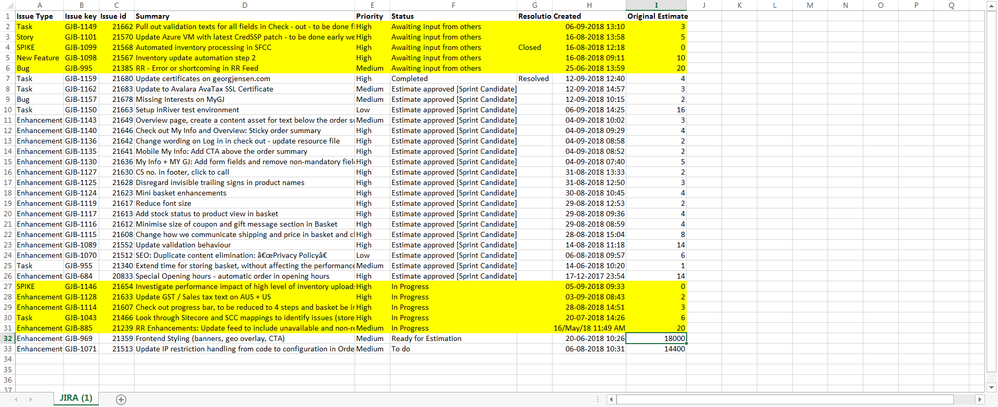Select row 1 header
This screenshot has height=407, width=998.
pos(8,15)
